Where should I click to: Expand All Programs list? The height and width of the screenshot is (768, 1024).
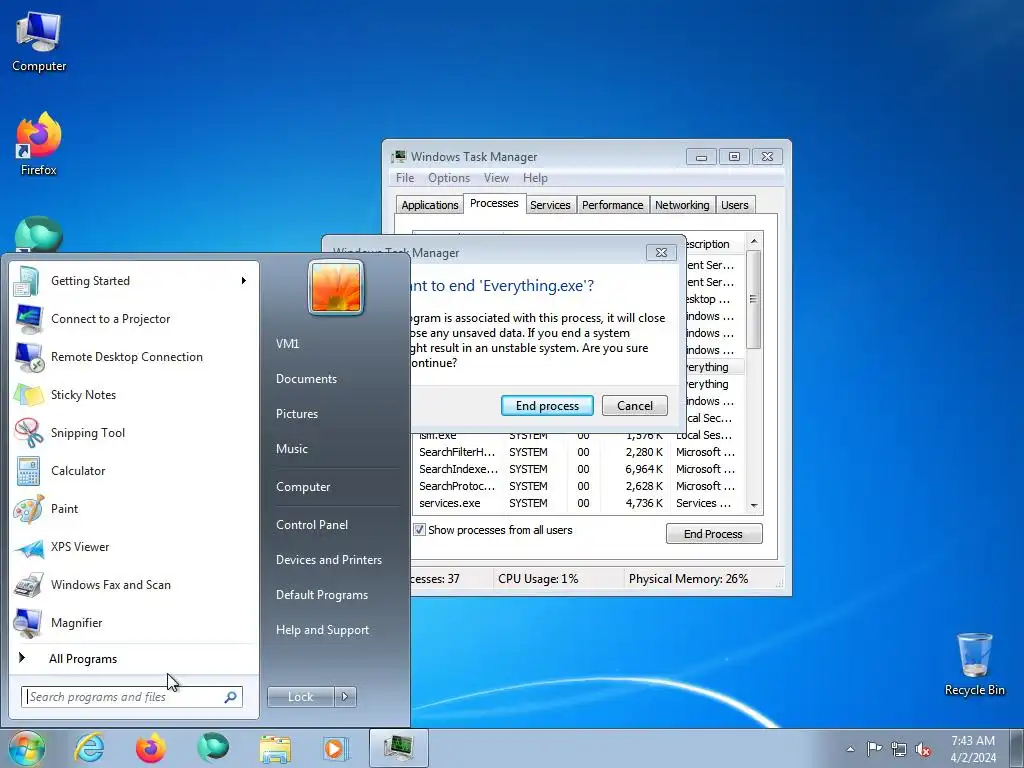[x=83, y=659]
